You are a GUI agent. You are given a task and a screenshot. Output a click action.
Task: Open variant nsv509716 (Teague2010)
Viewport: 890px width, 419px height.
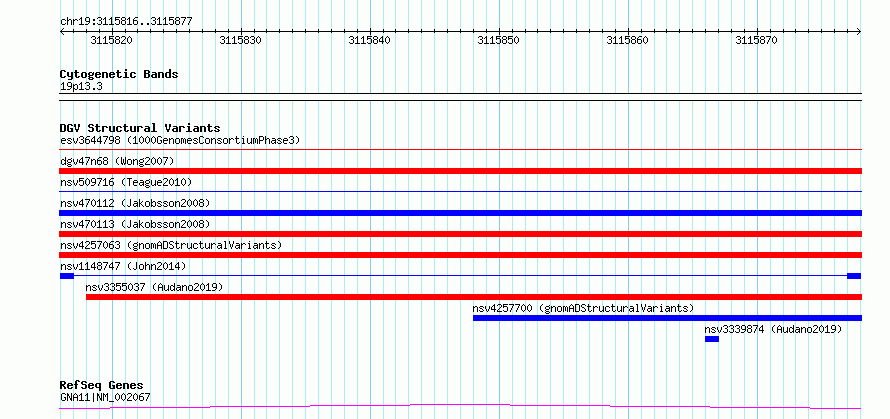point(126,182)
